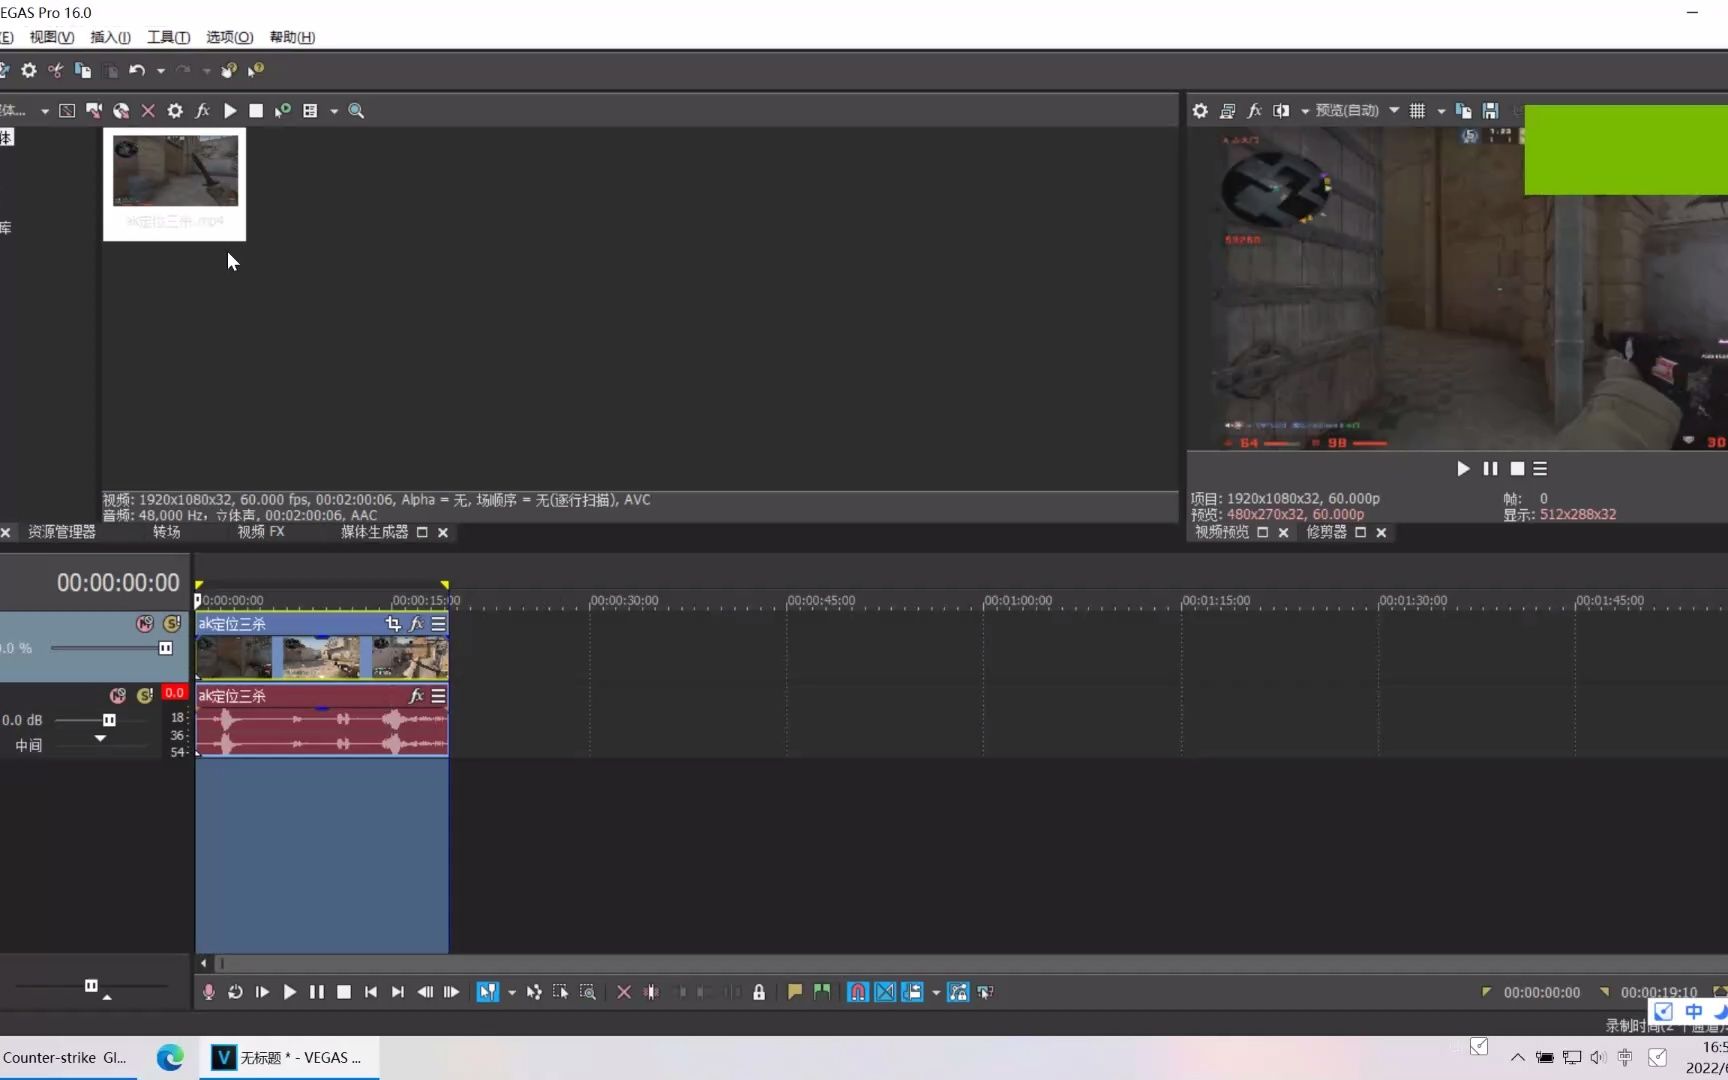Open project media views dropdown arrow
The height and width of the screenshot is (1080, 1728).
(334, 111)
